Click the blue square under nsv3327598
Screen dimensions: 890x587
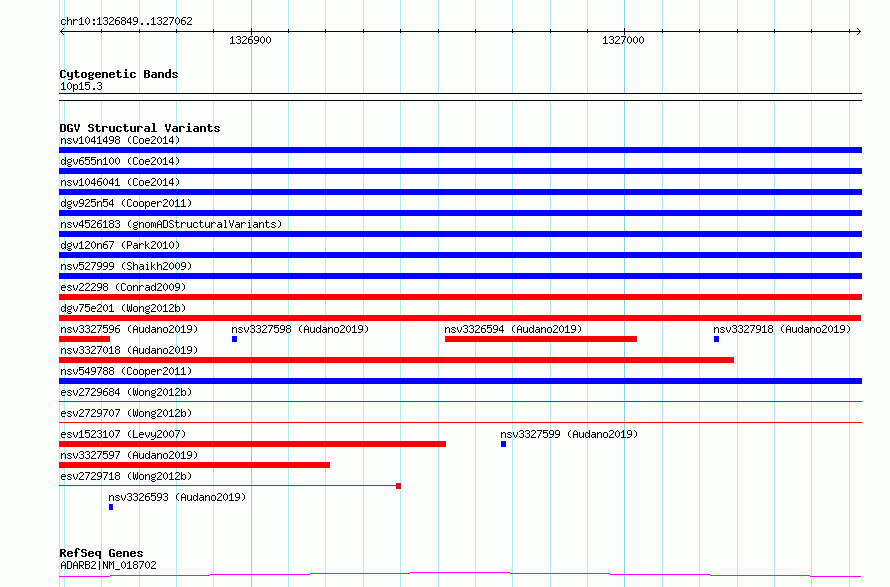pyautogui.click(x=234, y=339)
